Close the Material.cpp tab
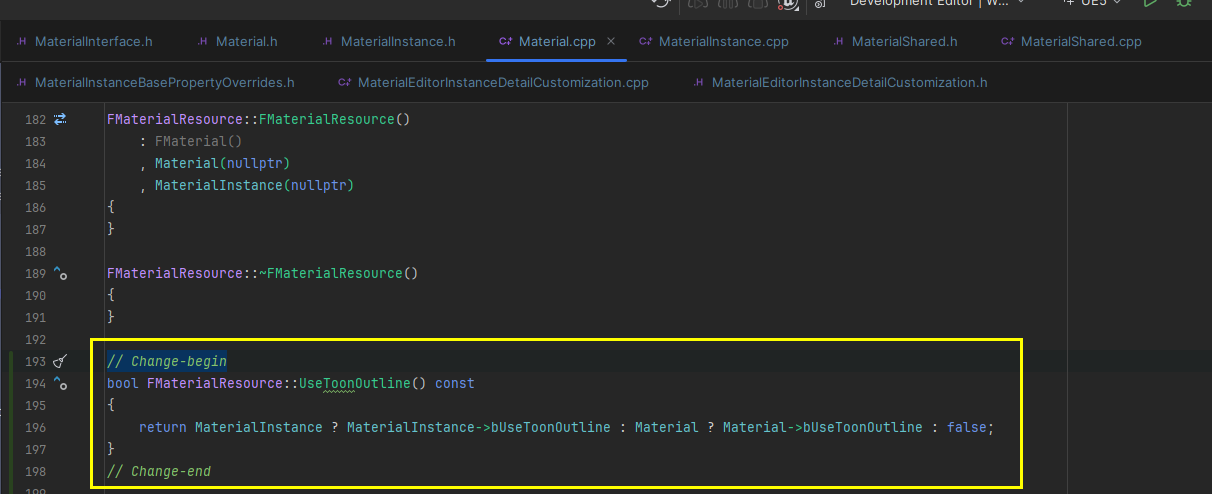The width and height of the screenshot is (1212, 494). 611,42
